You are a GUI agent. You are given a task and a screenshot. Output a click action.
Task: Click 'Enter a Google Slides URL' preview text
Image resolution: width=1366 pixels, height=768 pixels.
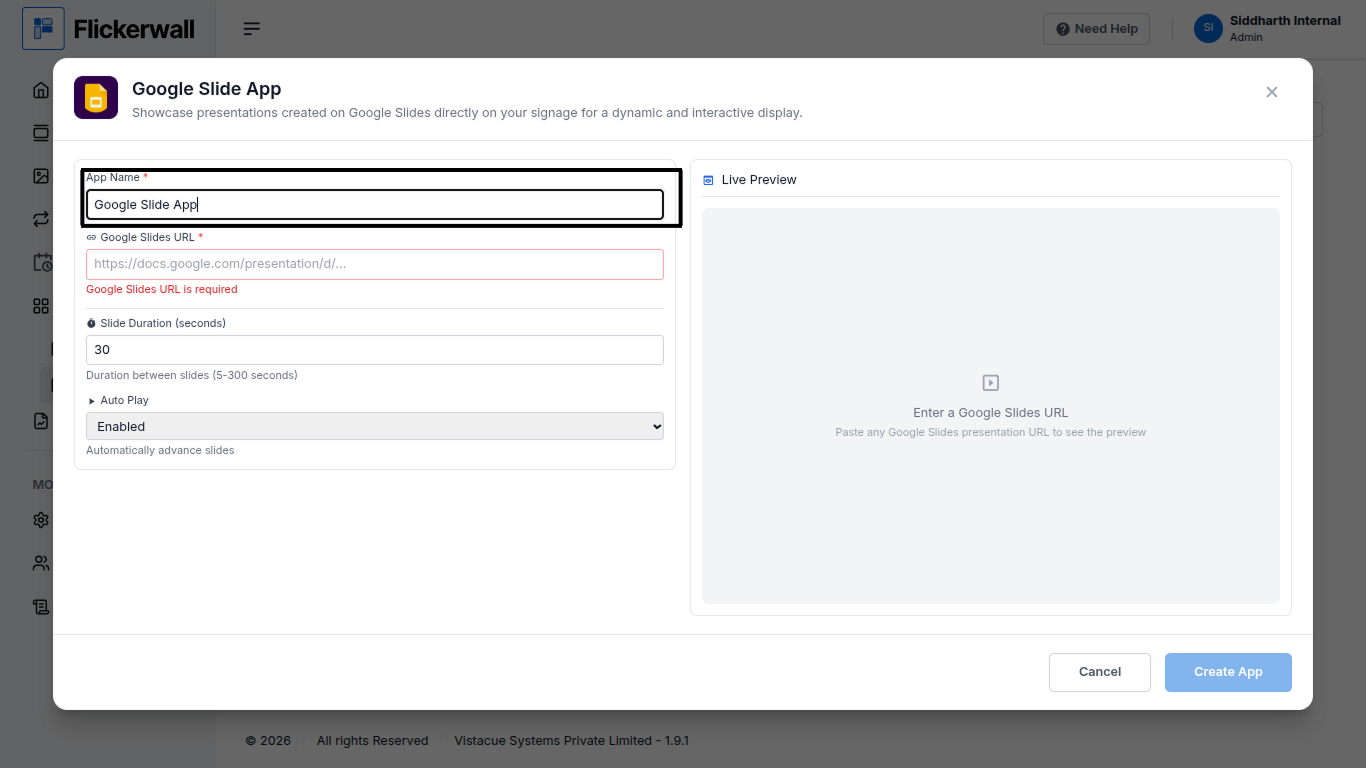(x=991, y=413)
